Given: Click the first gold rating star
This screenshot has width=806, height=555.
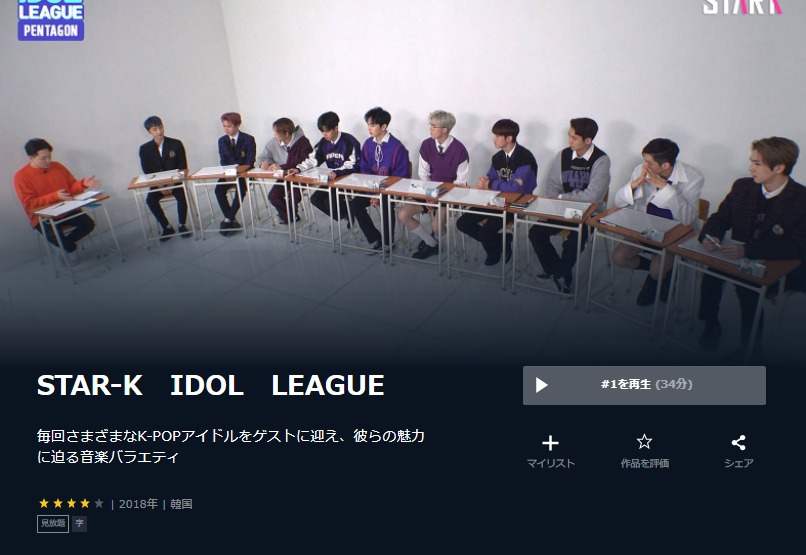Looking at the screenshot, I should pyautogui.click(x=44, y=504).
